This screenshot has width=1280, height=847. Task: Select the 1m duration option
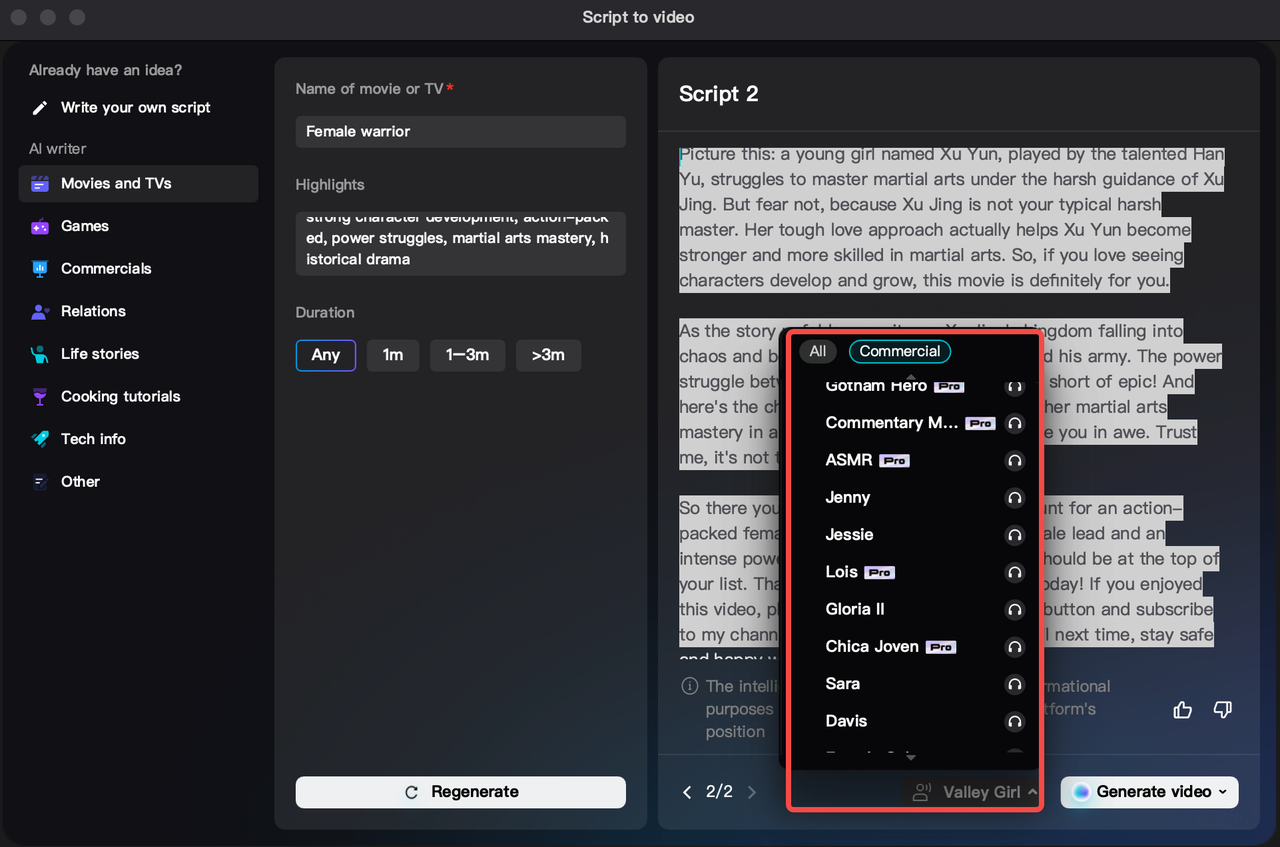(x=392, y=355)
